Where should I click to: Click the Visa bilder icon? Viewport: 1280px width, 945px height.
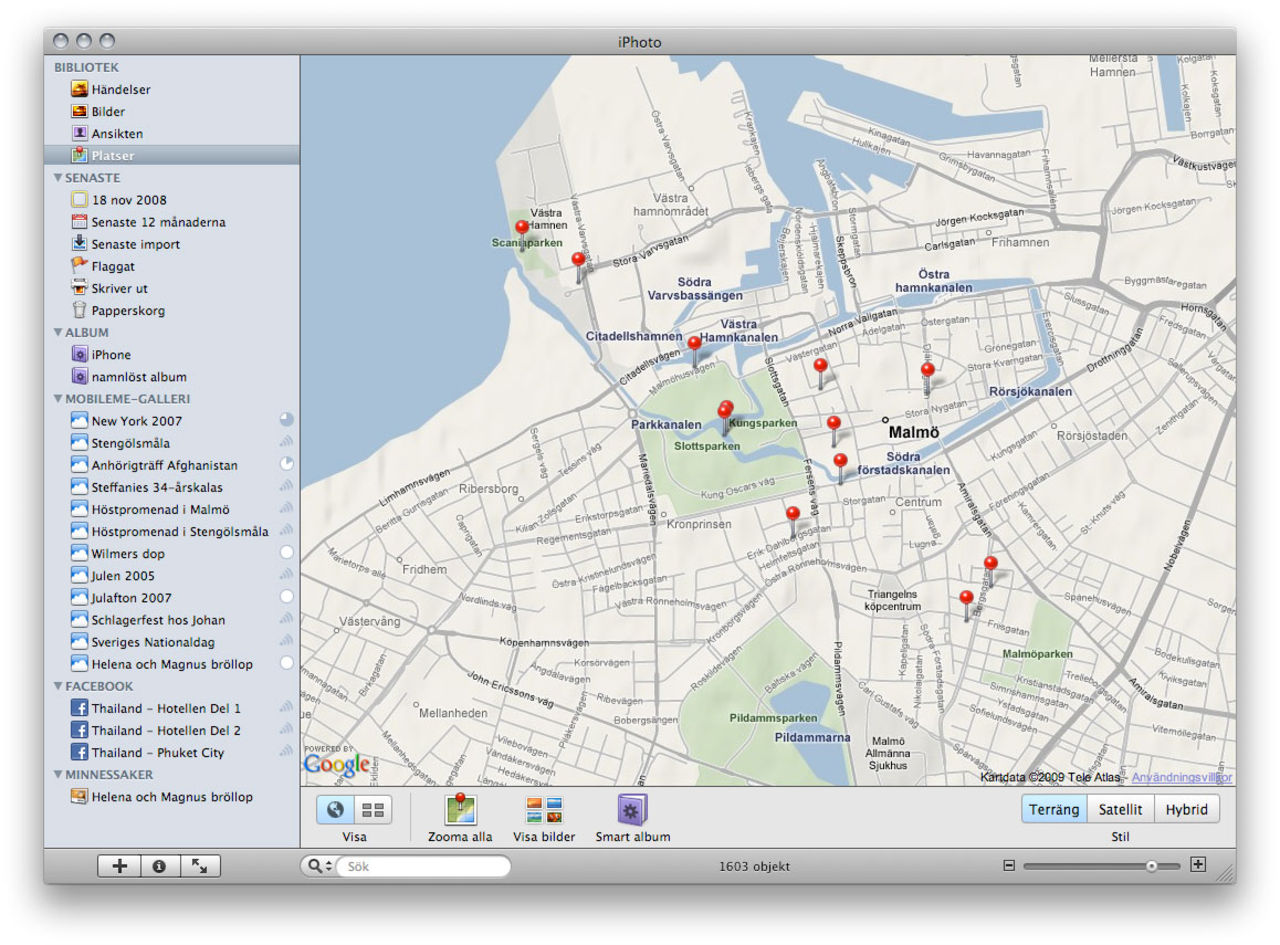[544, 811]
